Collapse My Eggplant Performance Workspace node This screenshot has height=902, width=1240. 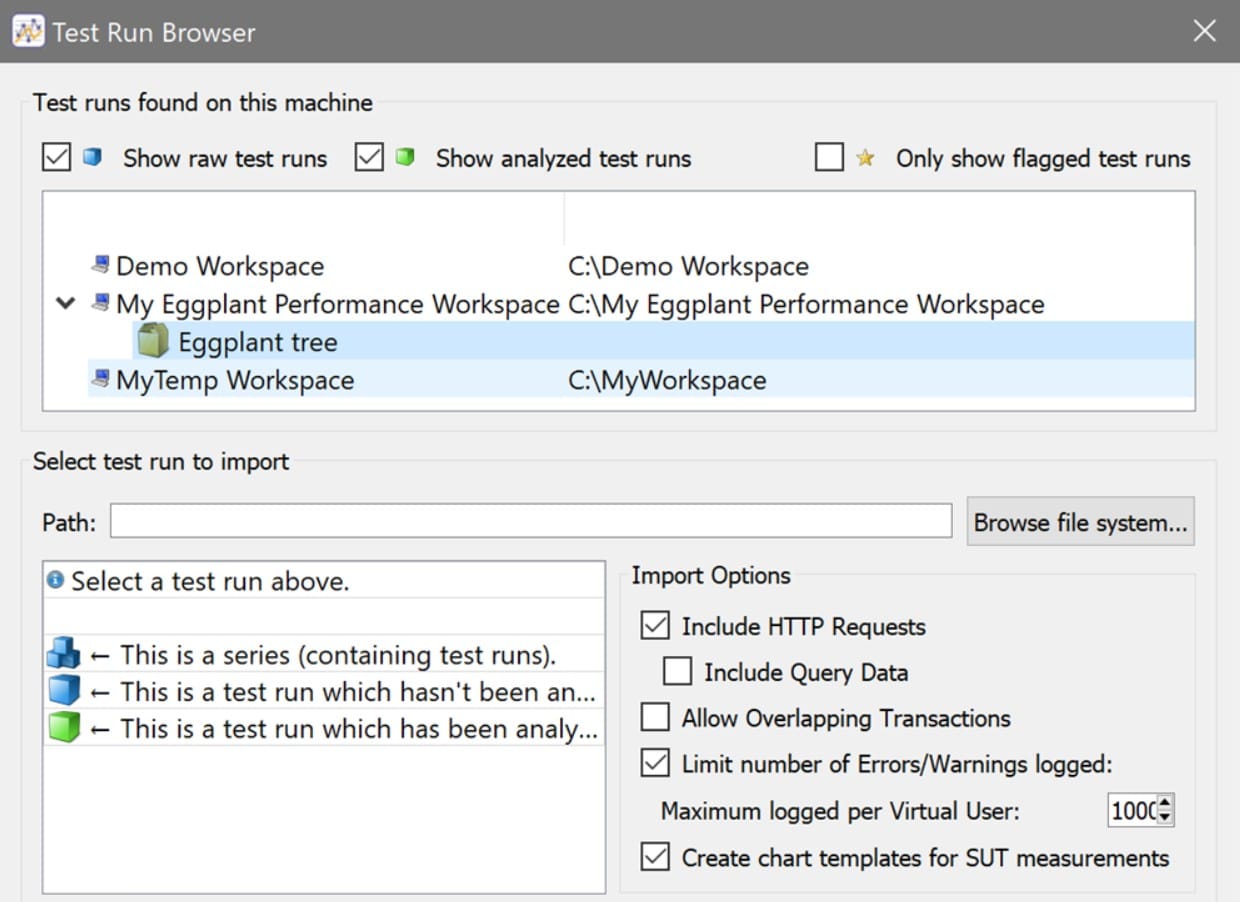point(66,303)
